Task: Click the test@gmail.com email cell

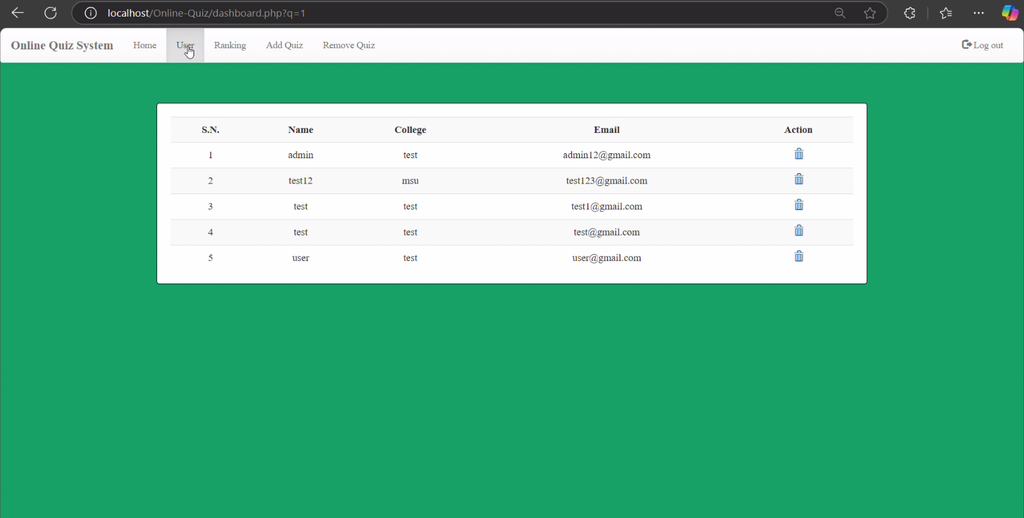Action: [x=607, y=232]
